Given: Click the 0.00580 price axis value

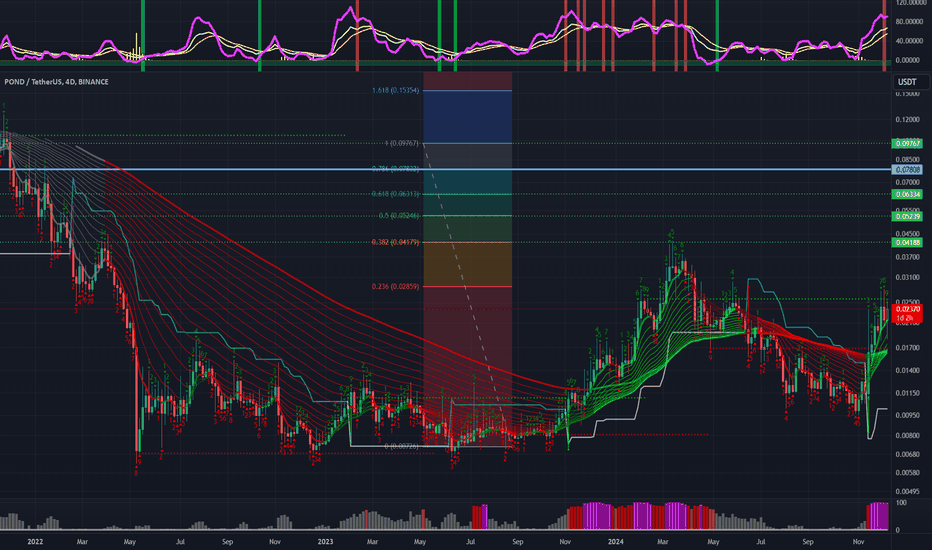Looking at the screenshot, I should 907,473.
